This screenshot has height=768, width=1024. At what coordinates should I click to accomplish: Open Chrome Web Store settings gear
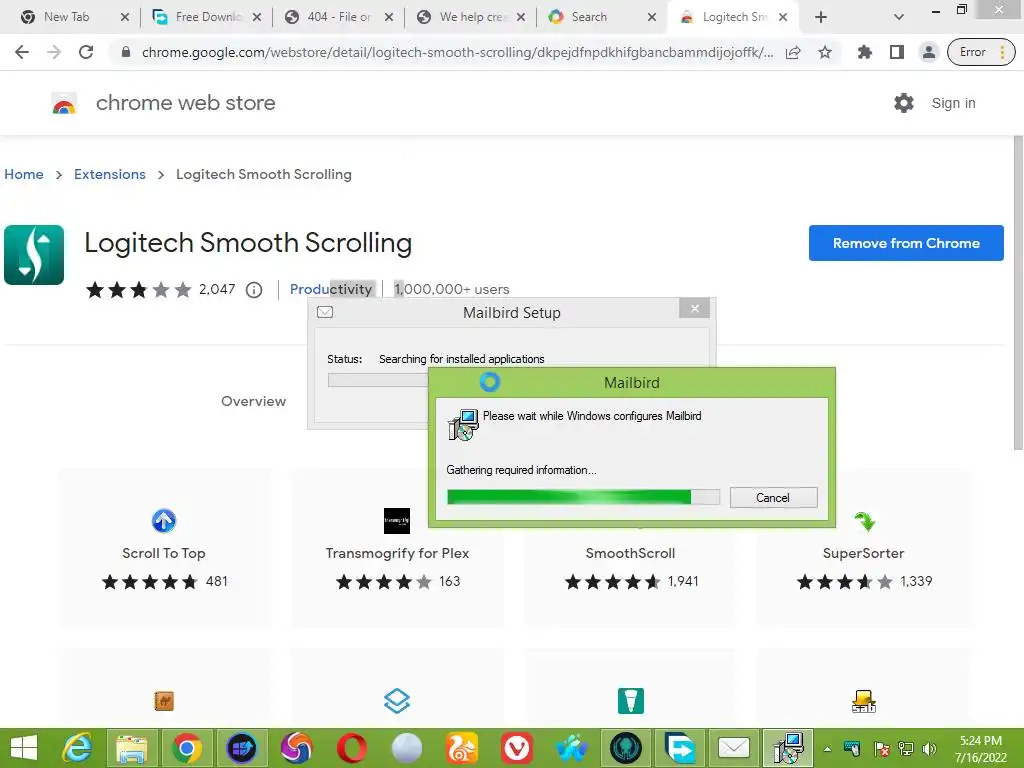904,103
